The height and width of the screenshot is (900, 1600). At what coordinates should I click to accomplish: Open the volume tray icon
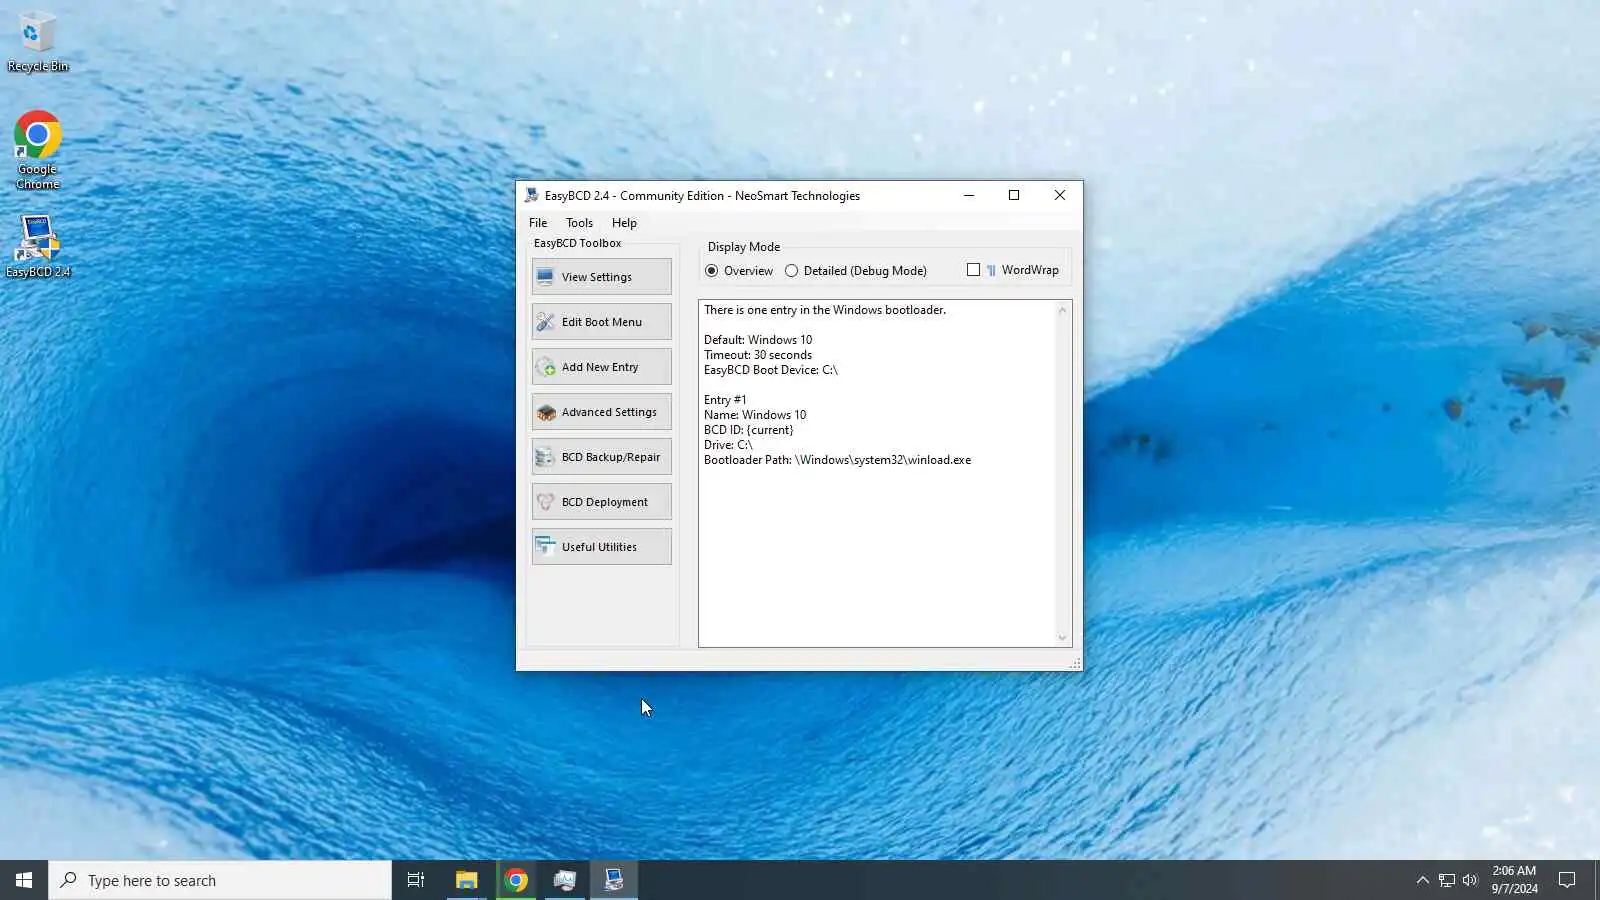[x=1470, y=880]
